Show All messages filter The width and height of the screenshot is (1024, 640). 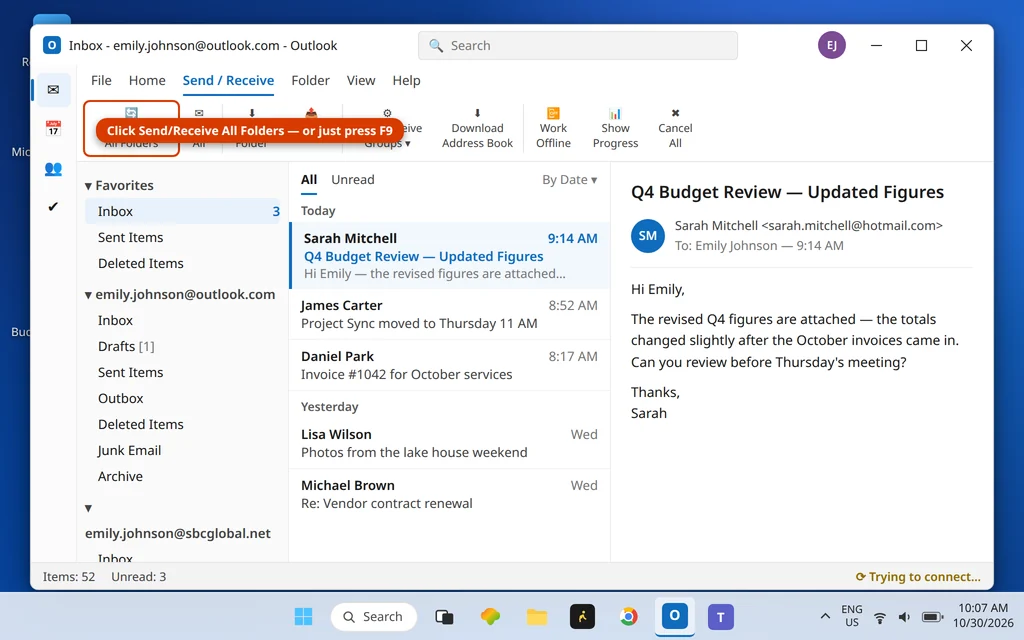pyautogui.click(x=309, y=180)
